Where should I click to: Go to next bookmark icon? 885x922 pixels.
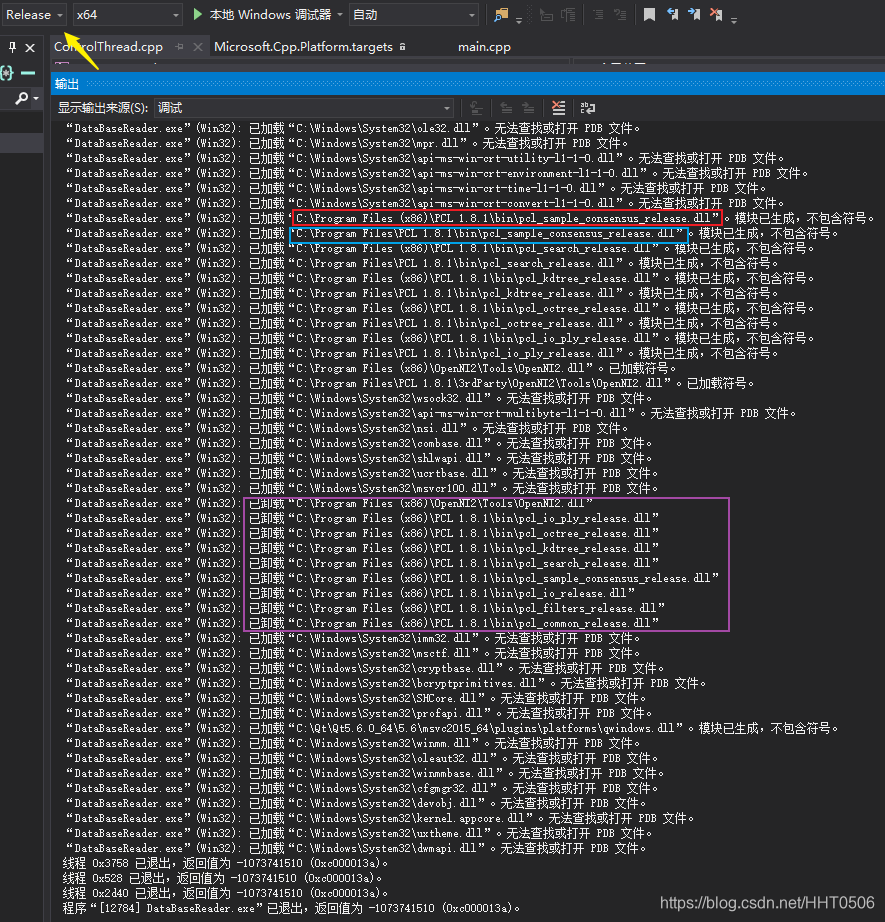click(x=694, y=15)
